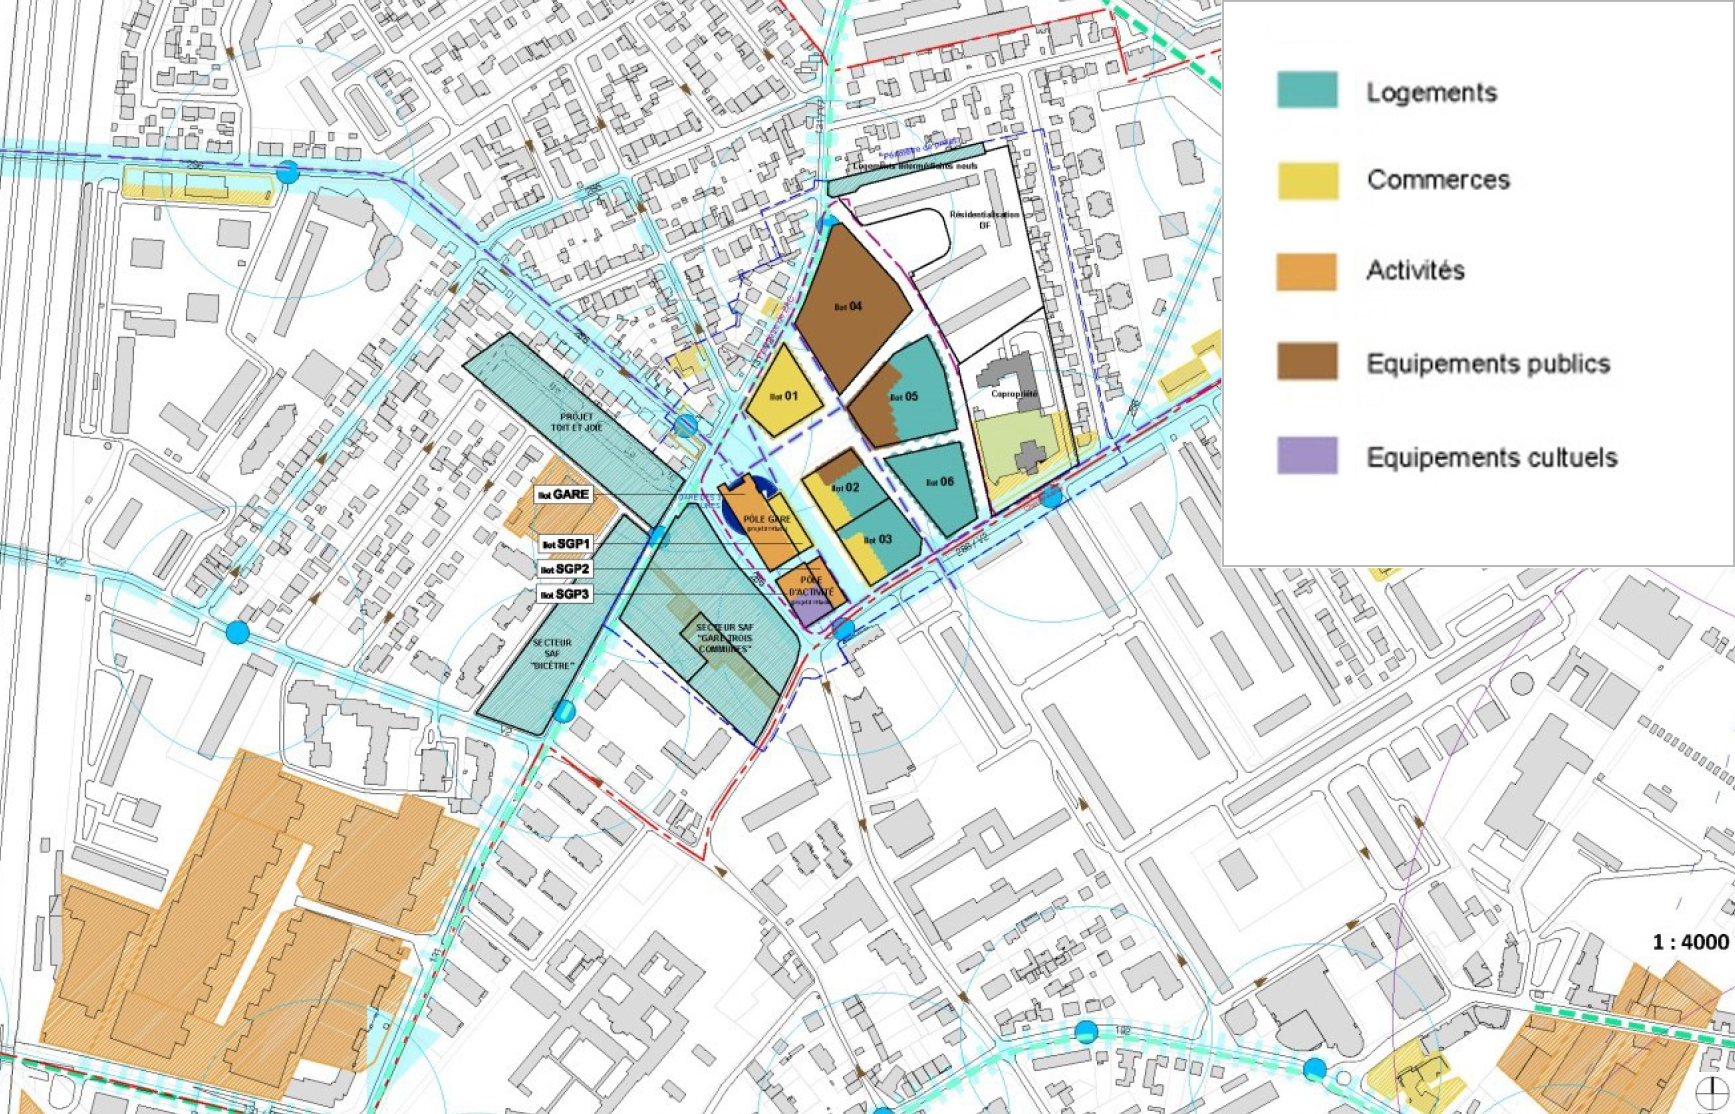
Task: Click the 'GARE TROIS COMMUNES' sector label
Action: pos(725,638)
